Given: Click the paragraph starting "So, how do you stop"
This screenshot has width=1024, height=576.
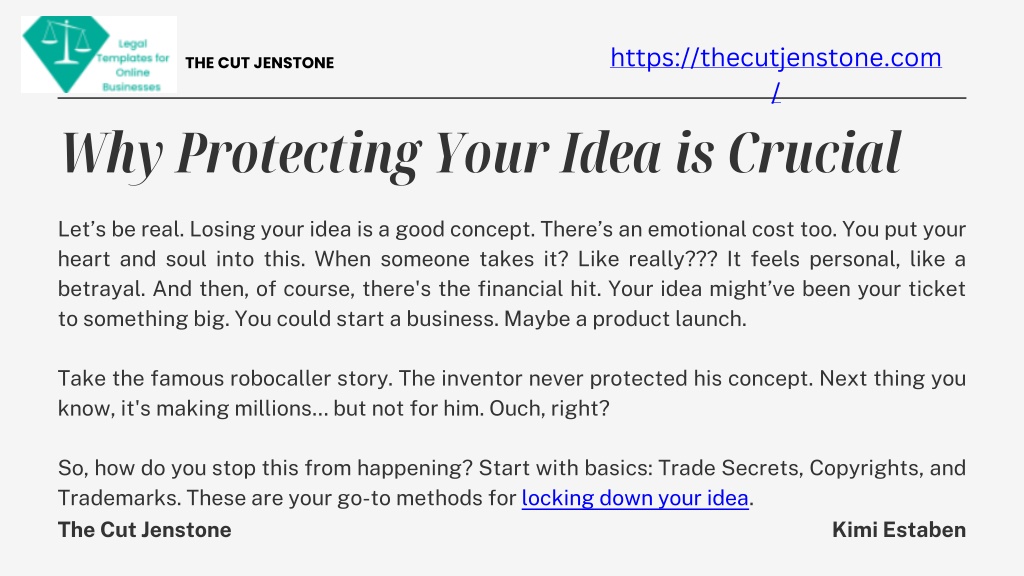Looking at the screenshot, I should (x=512, y=483).
